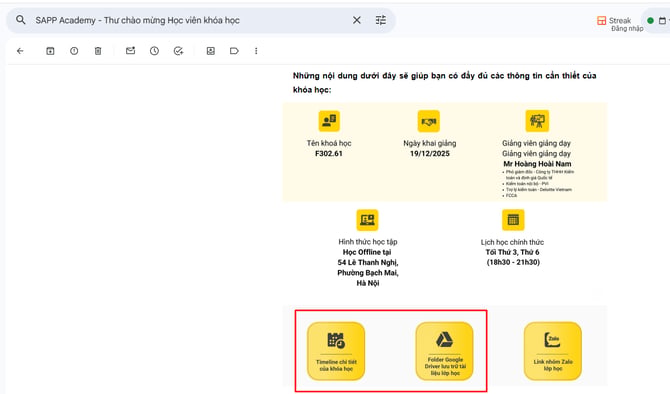Screen dimensions: 670x394
Task: Open Folder Google Driver lưu trữ tài liệu
Action: click(444, 351)
